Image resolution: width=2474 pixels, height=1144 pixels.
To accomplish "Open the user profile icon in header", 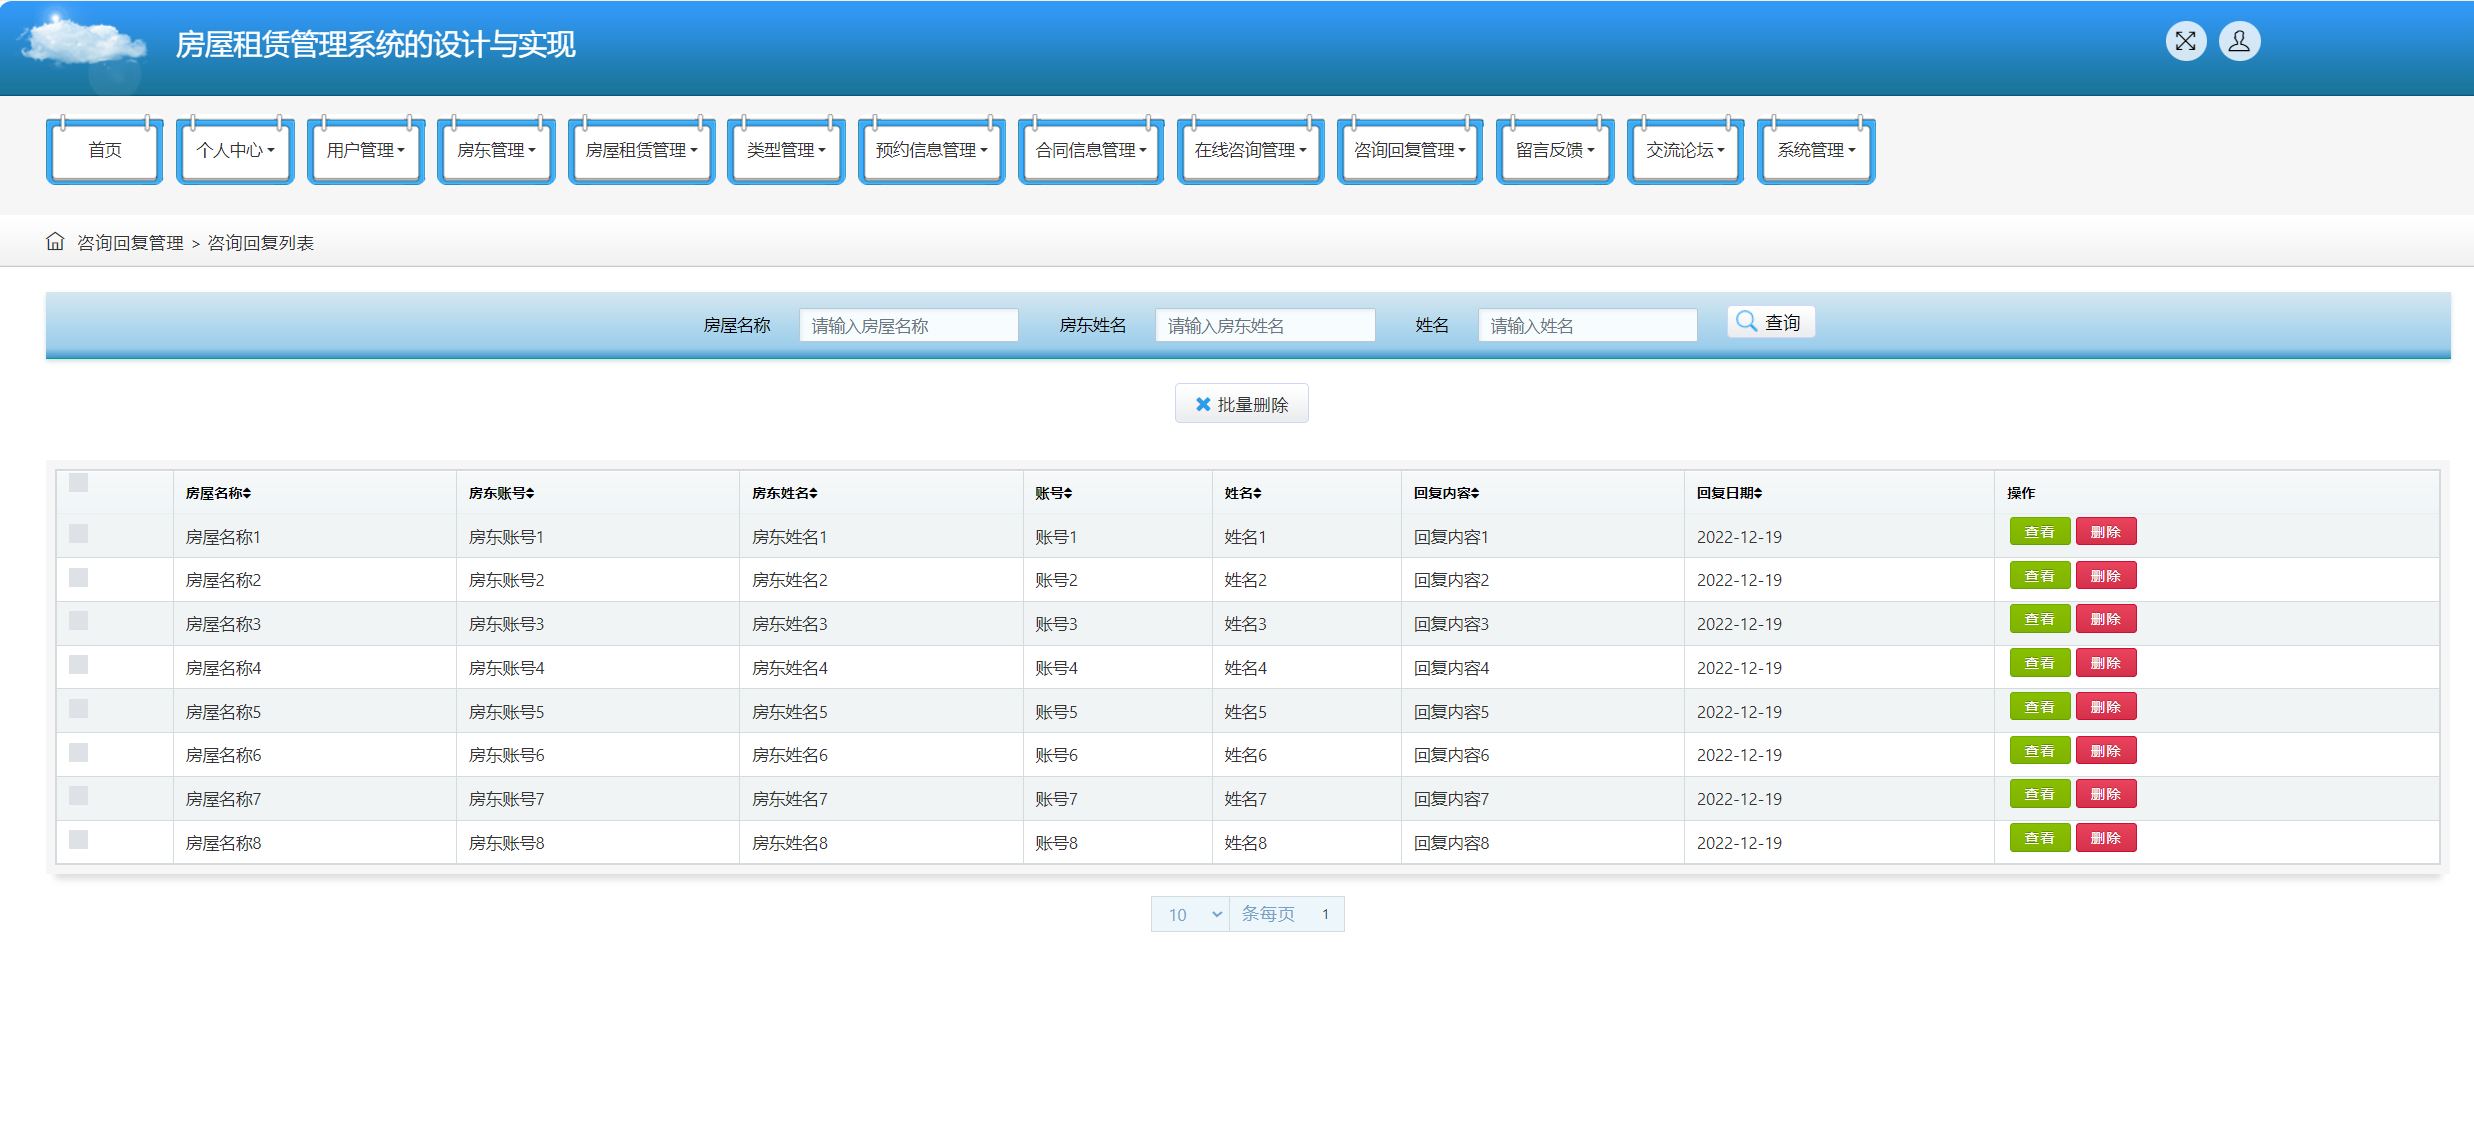I will (2239, 41).
